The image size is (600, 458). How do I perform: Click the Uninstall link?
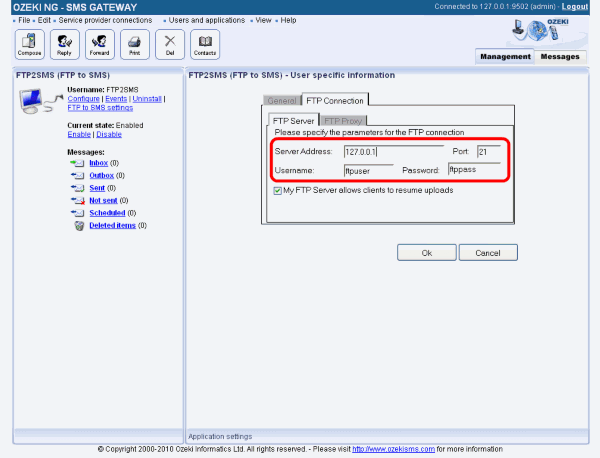[x=147, y=99]
